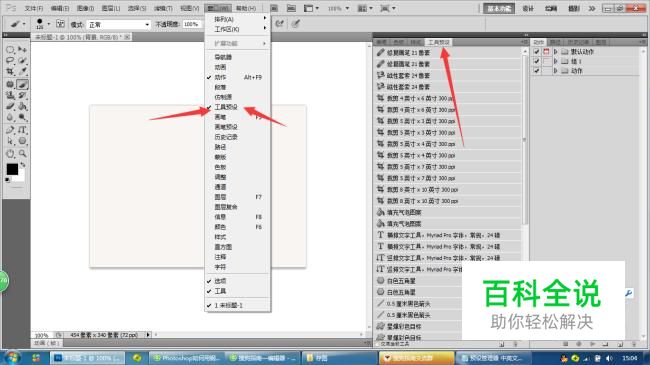Set the white background color swatch

coord(21,177)
